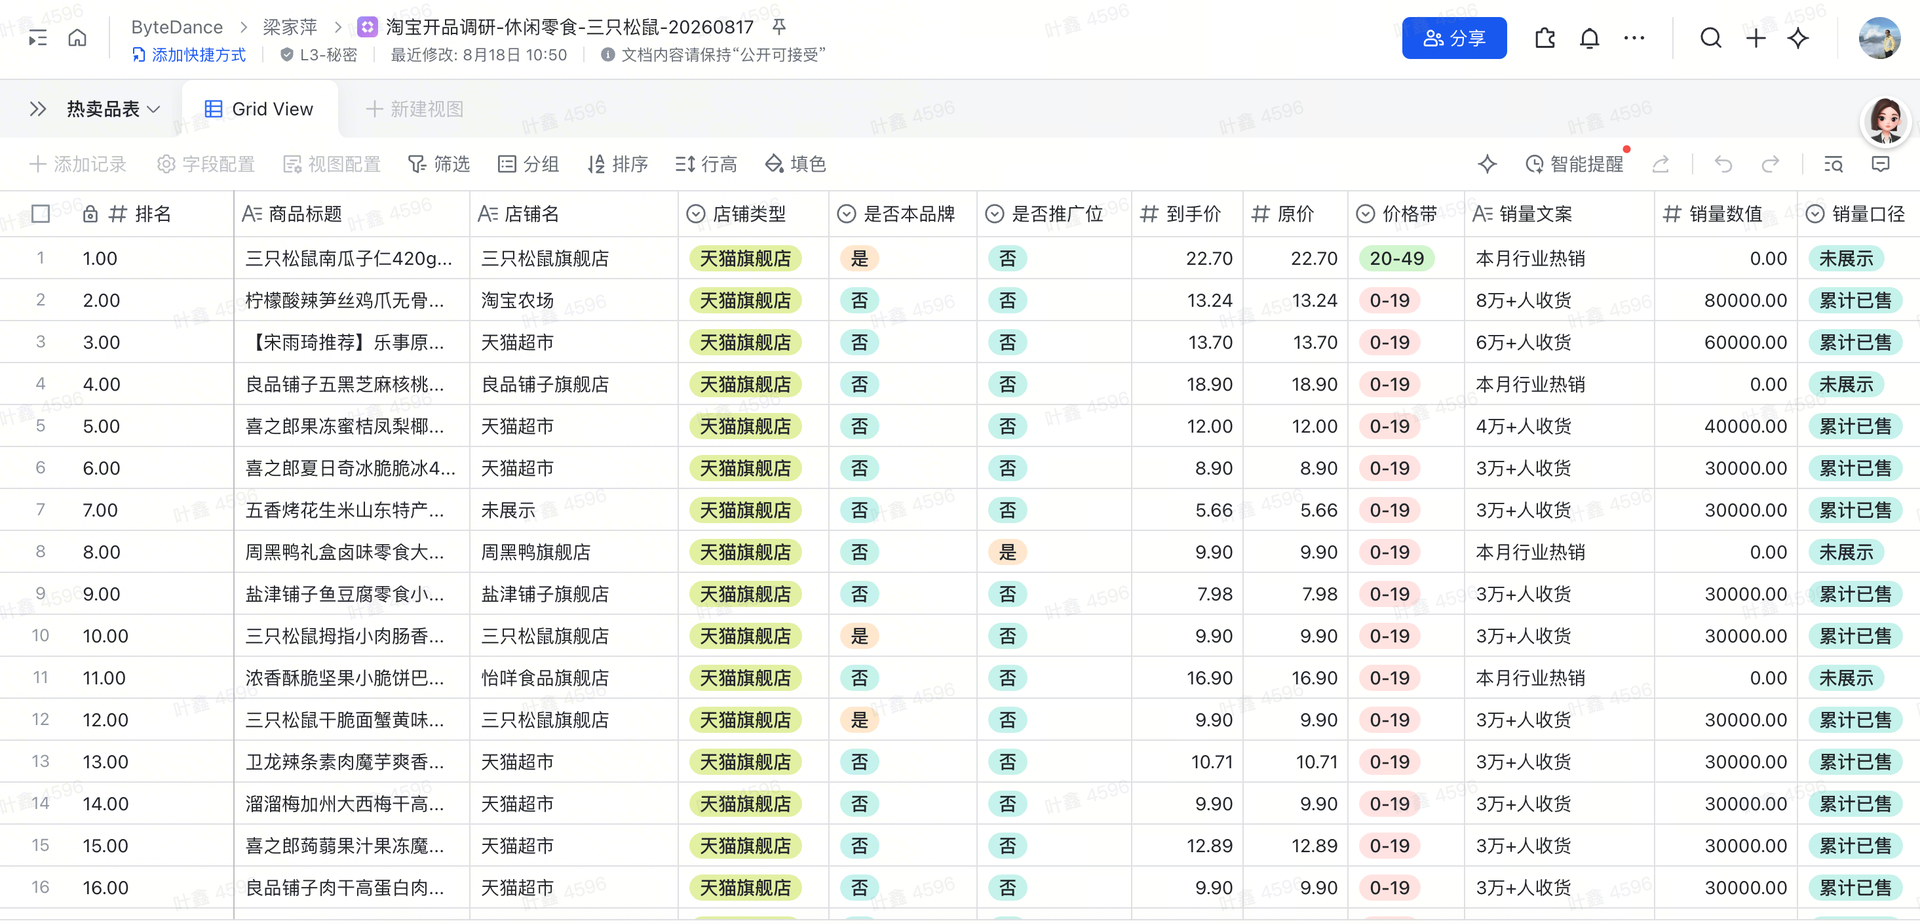Click the lock icon in 排名 header
This screenshot has height=923, width=1920.
click(90, 214)
